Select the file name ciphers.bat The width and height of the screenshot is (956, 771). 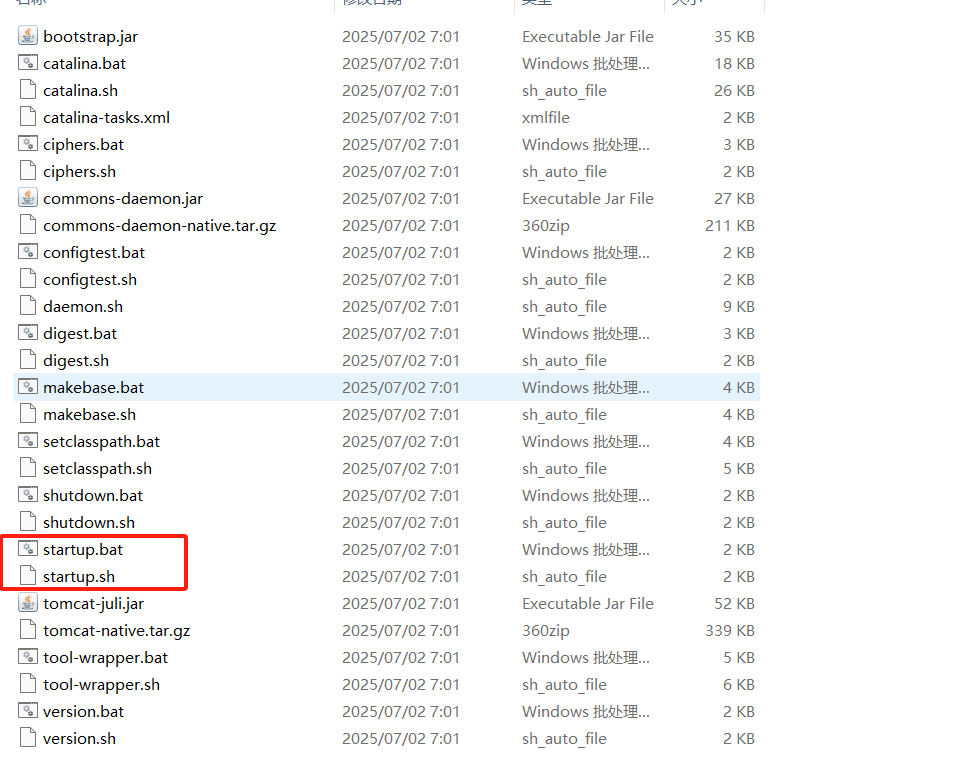click(83, 145)
